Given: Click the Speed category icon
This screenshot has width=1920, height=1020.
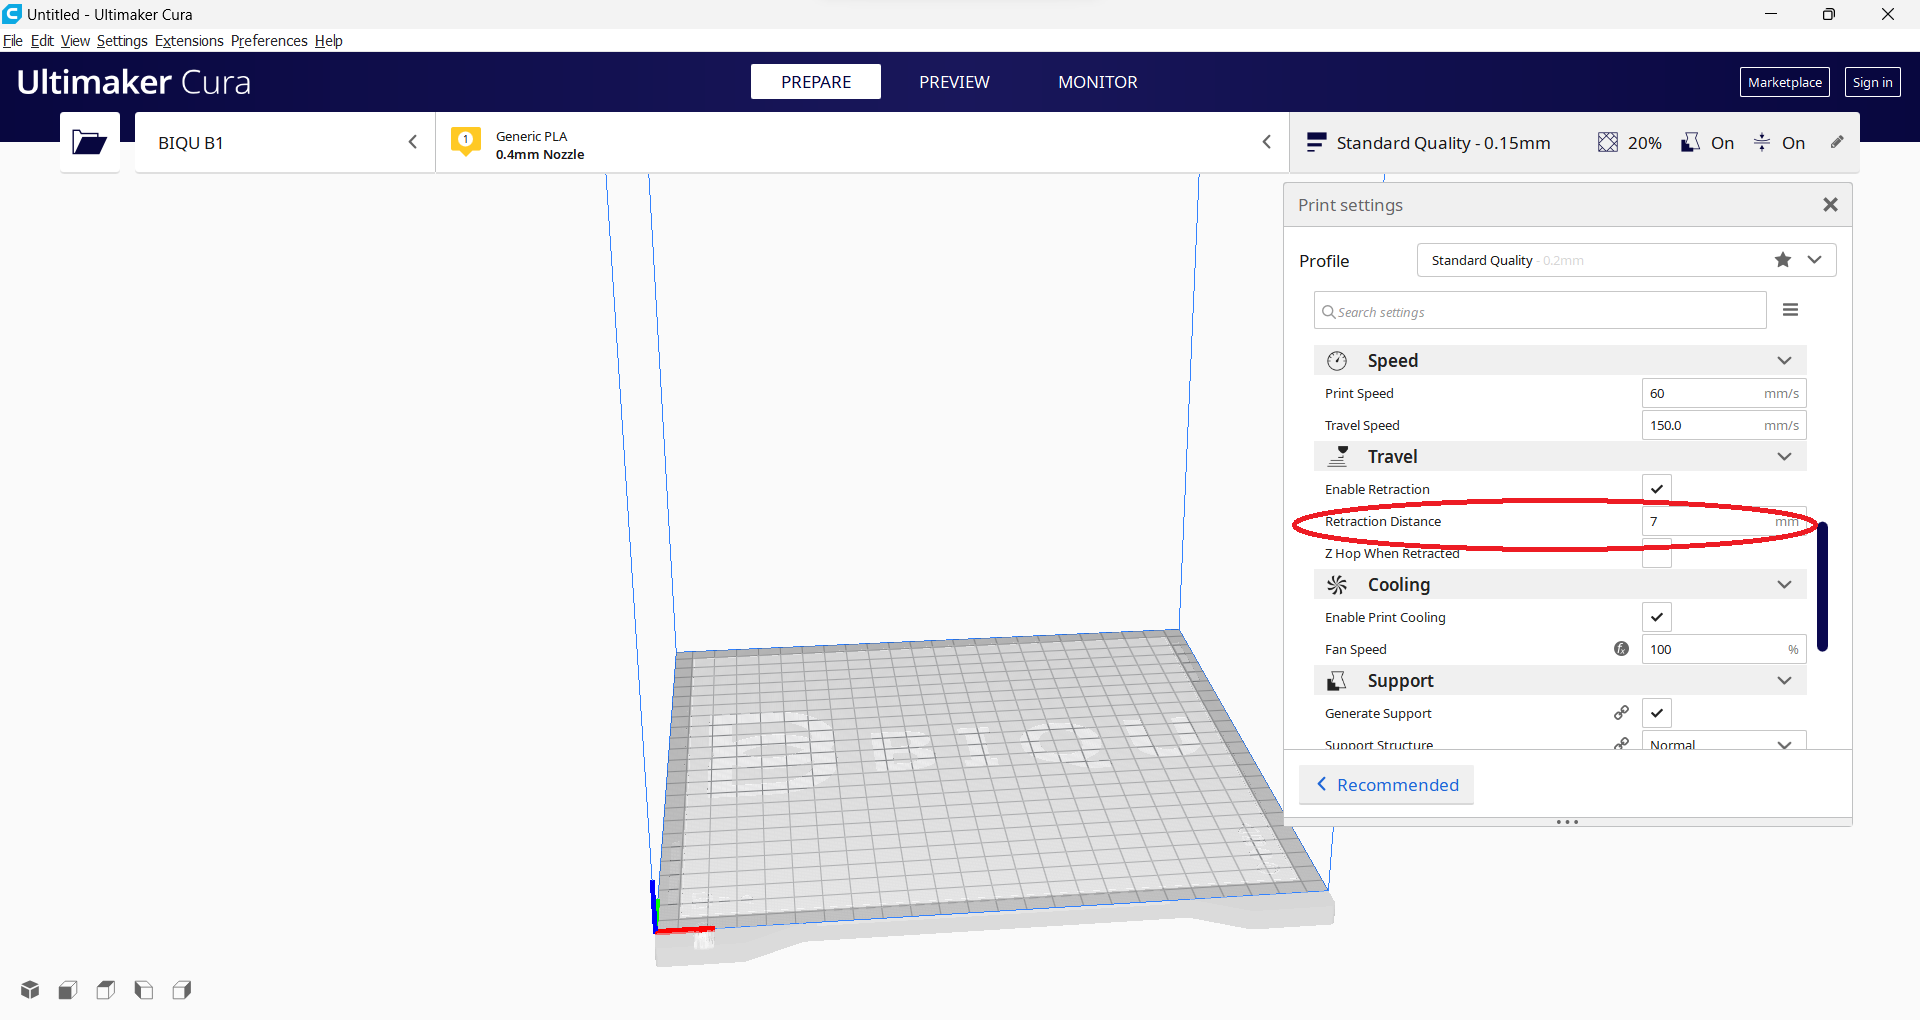Looking at the screenshot, I should 1337,361.
